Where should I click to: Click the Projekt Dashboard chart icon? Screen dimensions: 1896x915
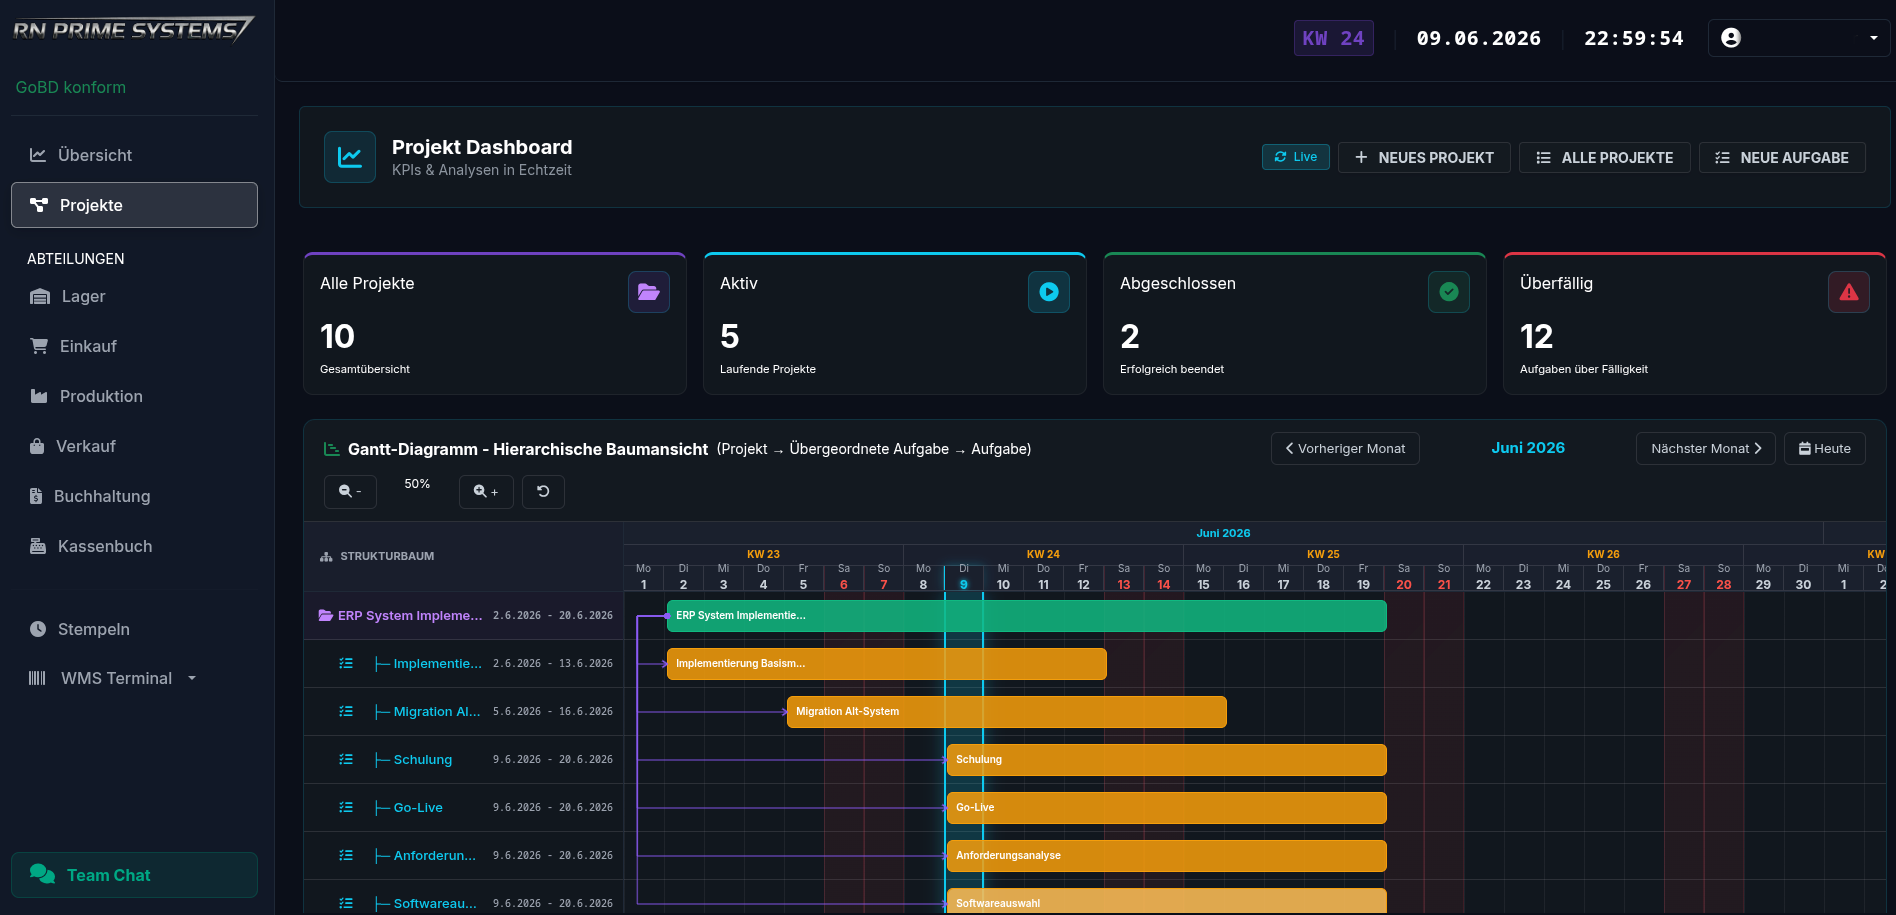point(350,157)
